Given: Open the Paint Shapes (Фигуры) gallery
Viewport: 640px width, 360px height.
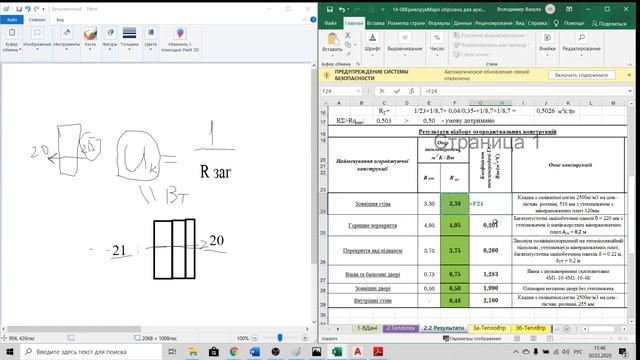Looking at the screenshot, I should 110,40.
